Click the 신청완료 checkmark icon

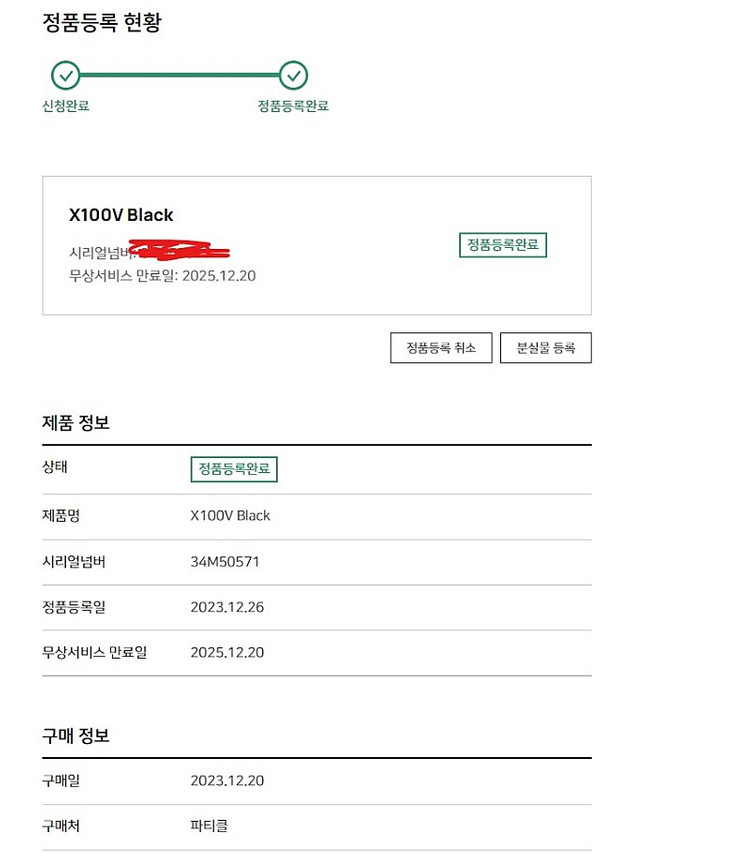tap(65, 76)
